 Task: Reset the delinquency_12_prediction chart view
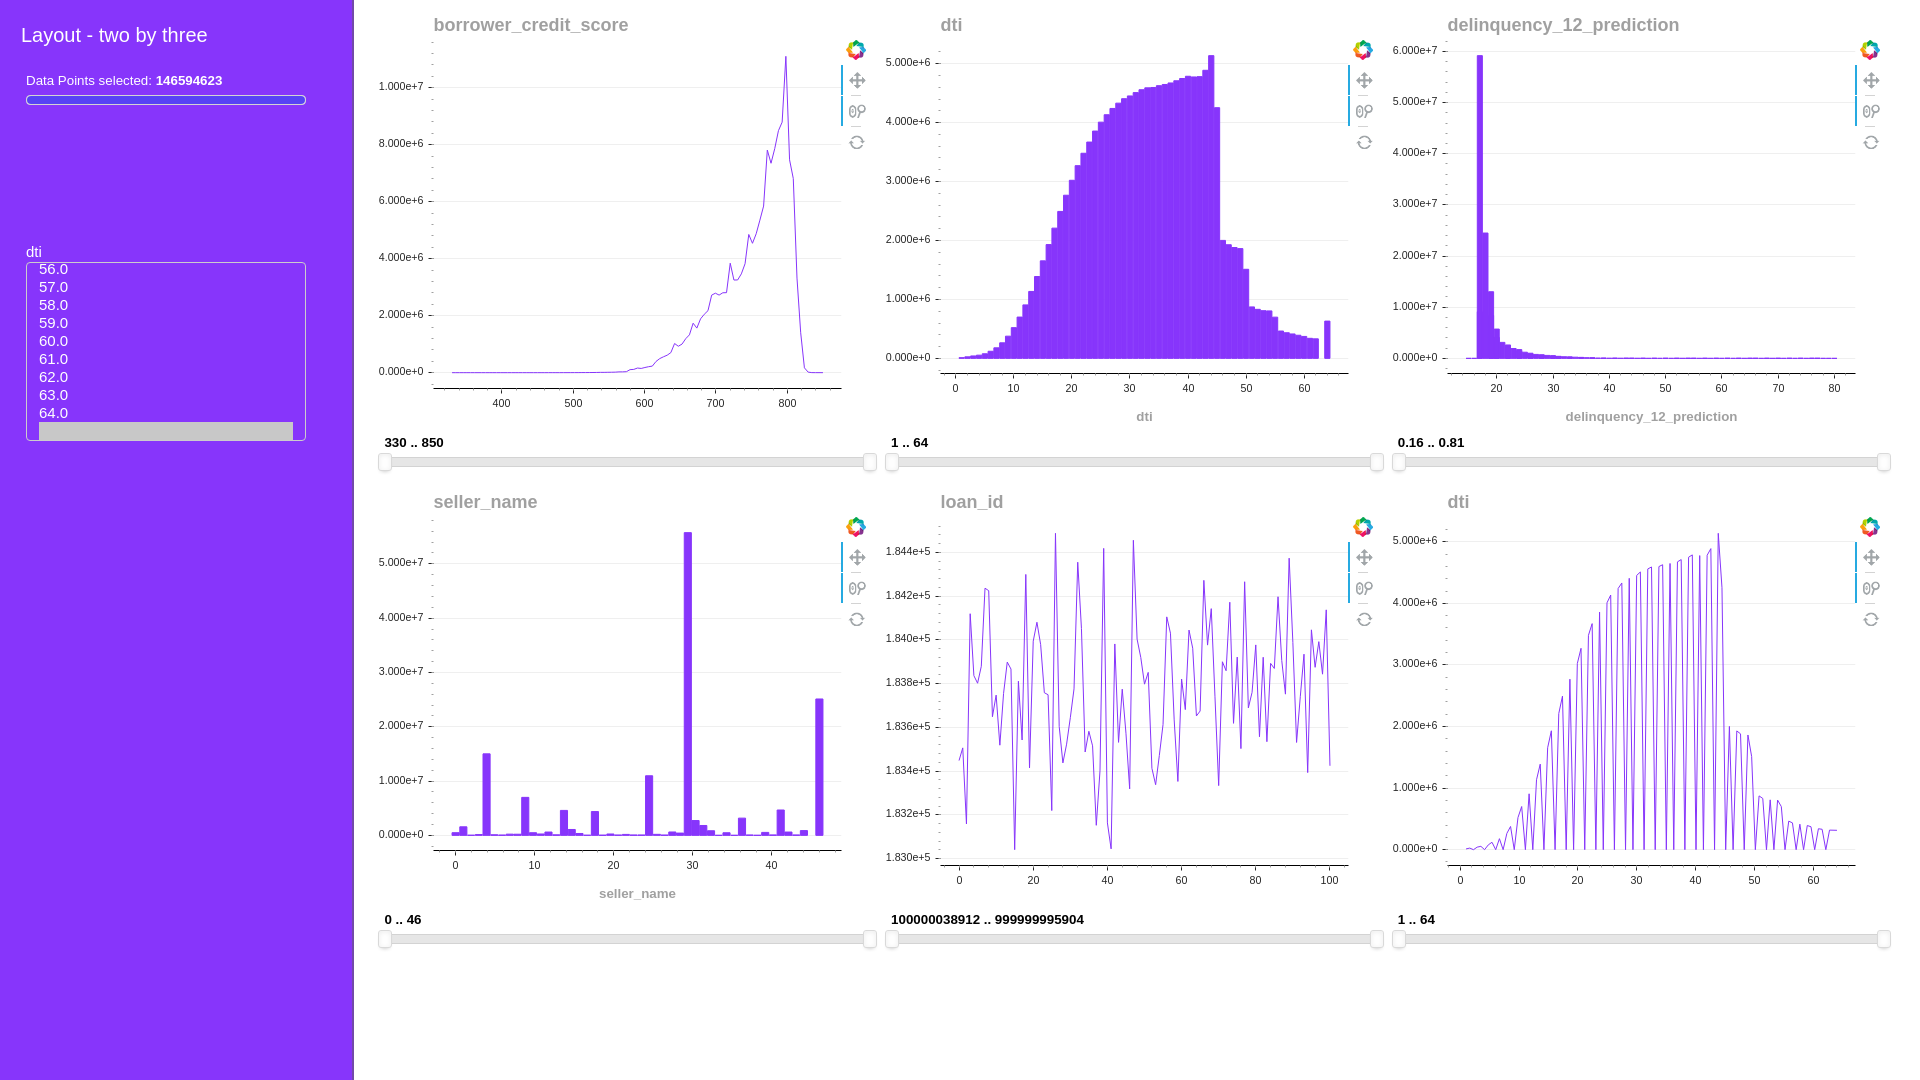(x=1871, y=143)
